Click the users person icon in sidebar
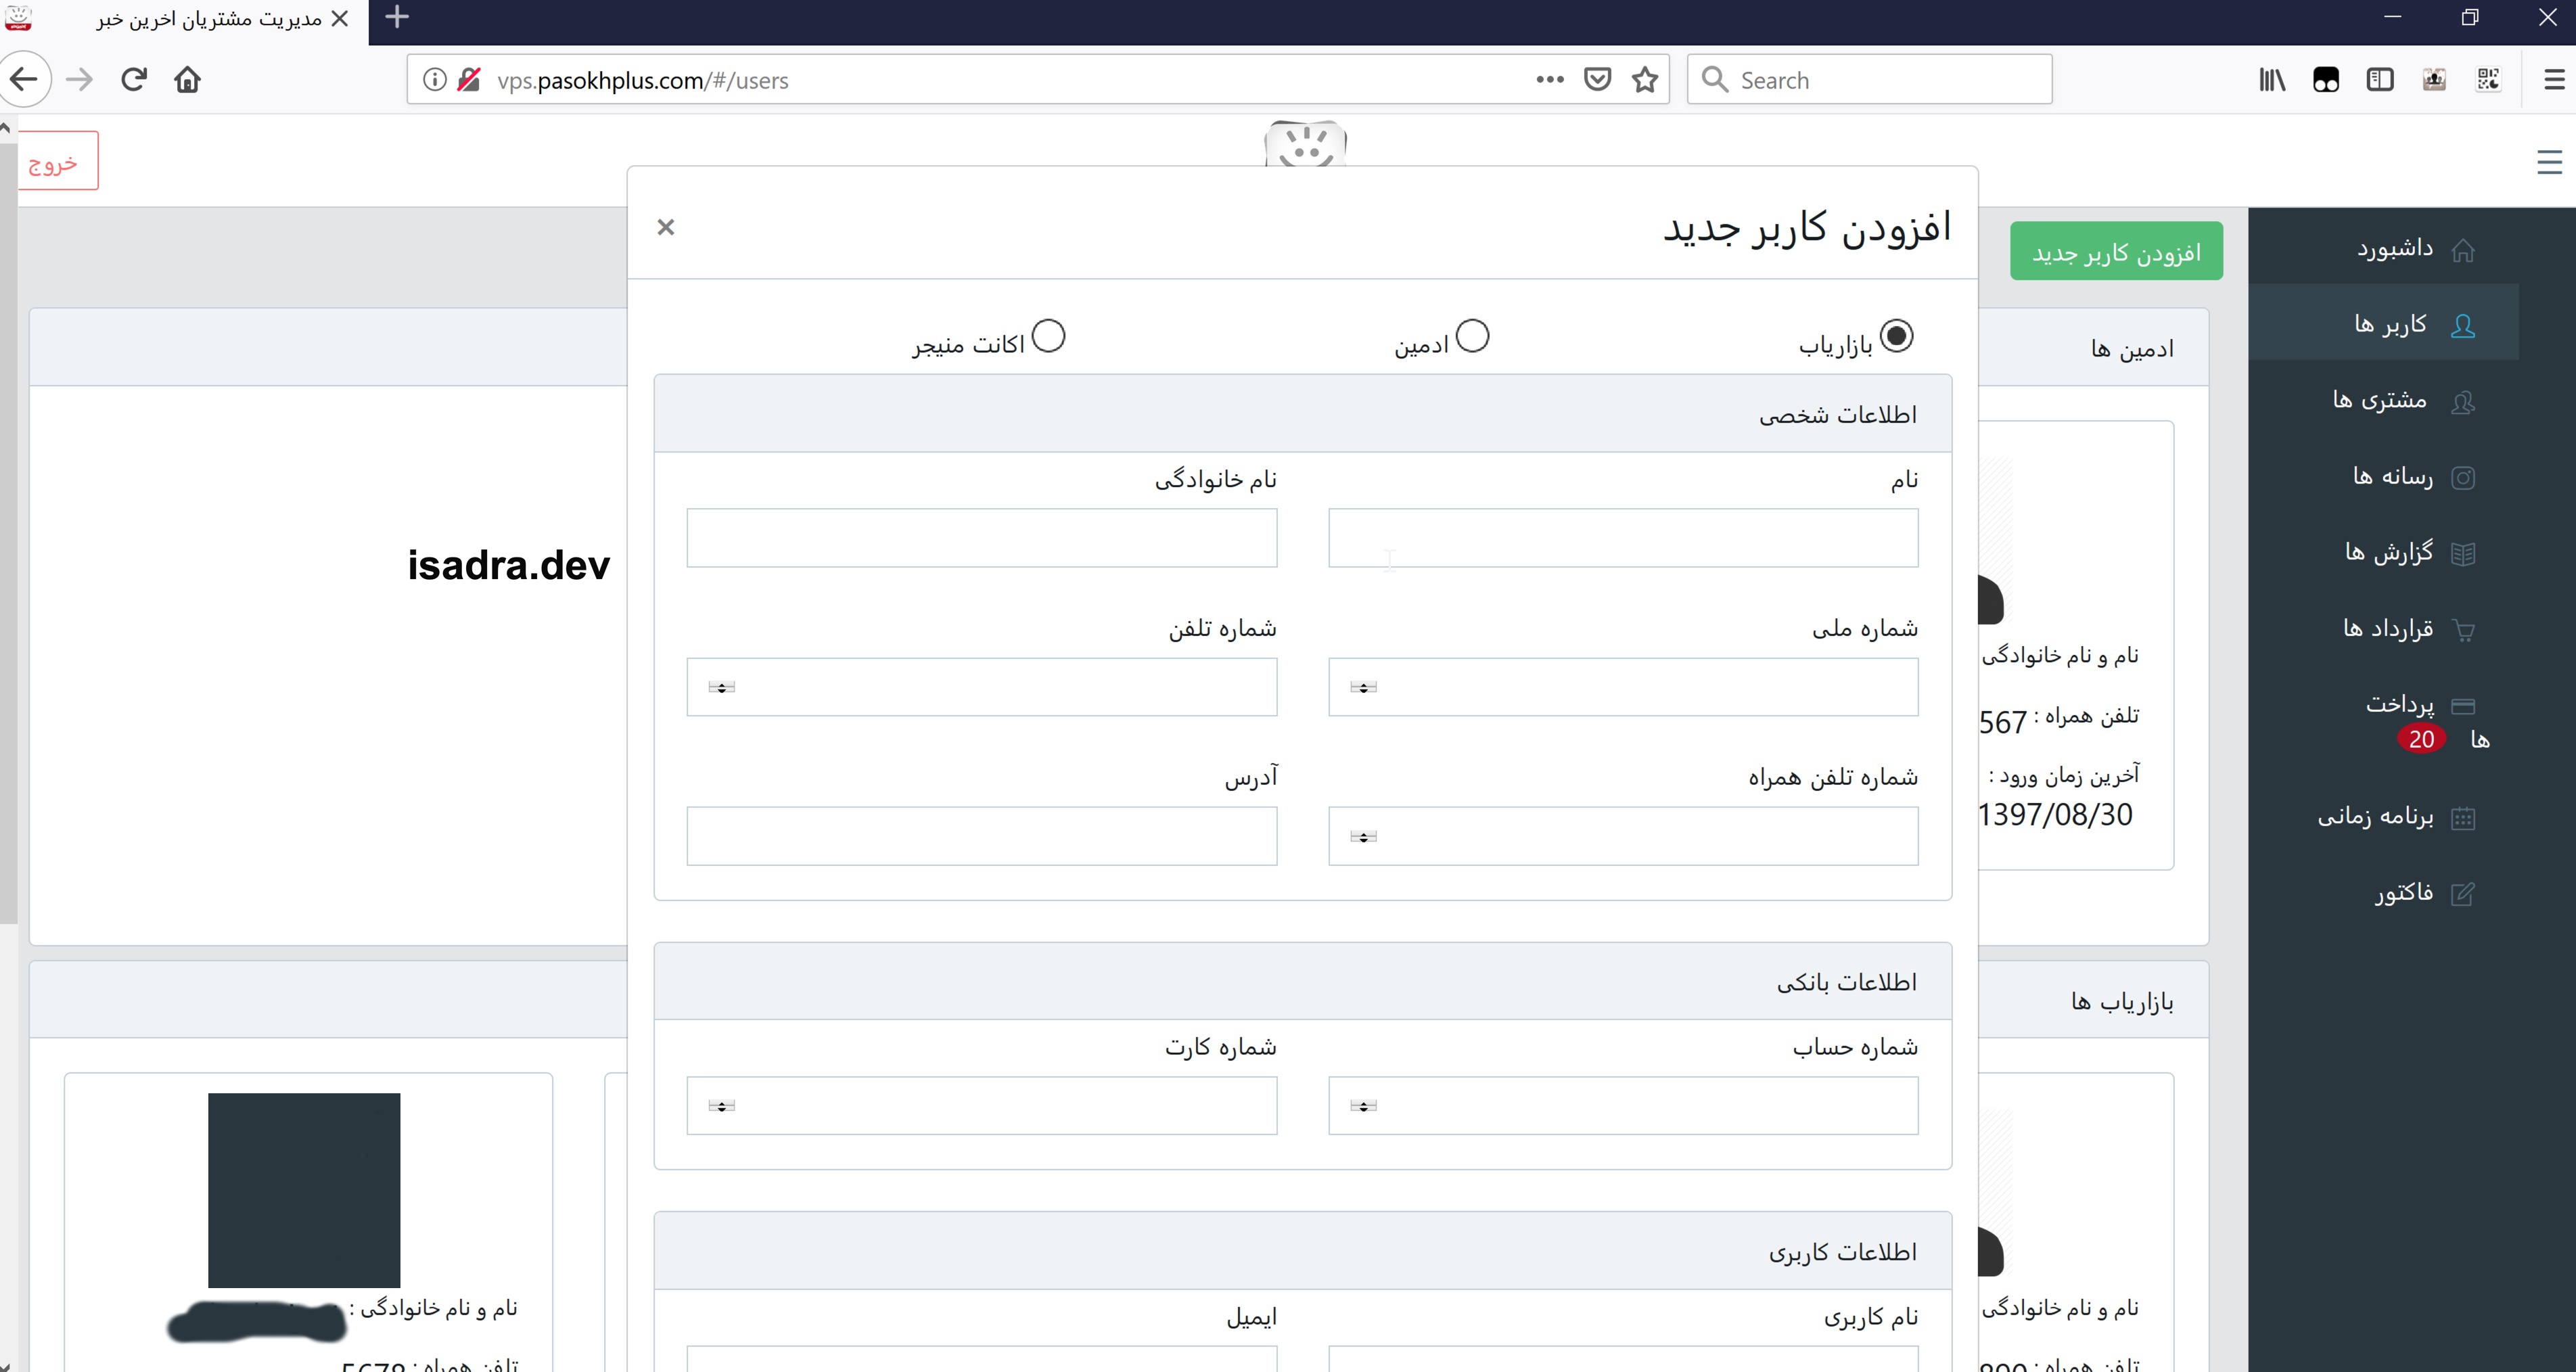The image size is (2576, 1372). click(2463, 326)
